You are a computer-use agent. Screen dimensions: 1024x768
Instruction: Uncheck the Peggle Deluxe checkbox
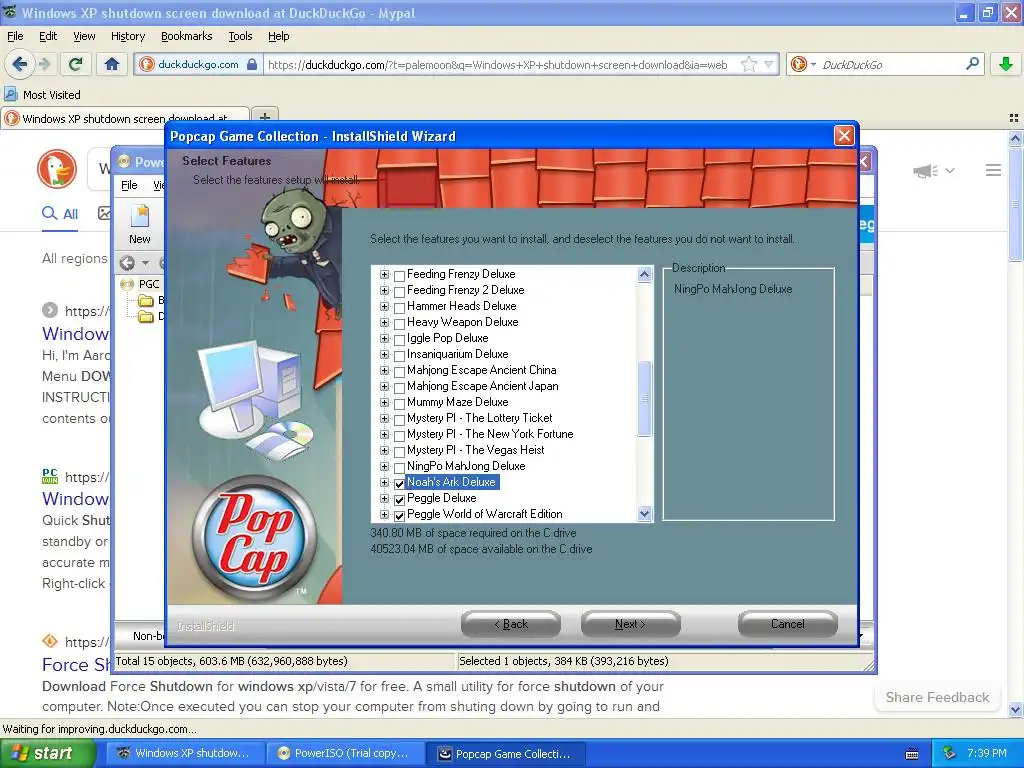[400, 500]
